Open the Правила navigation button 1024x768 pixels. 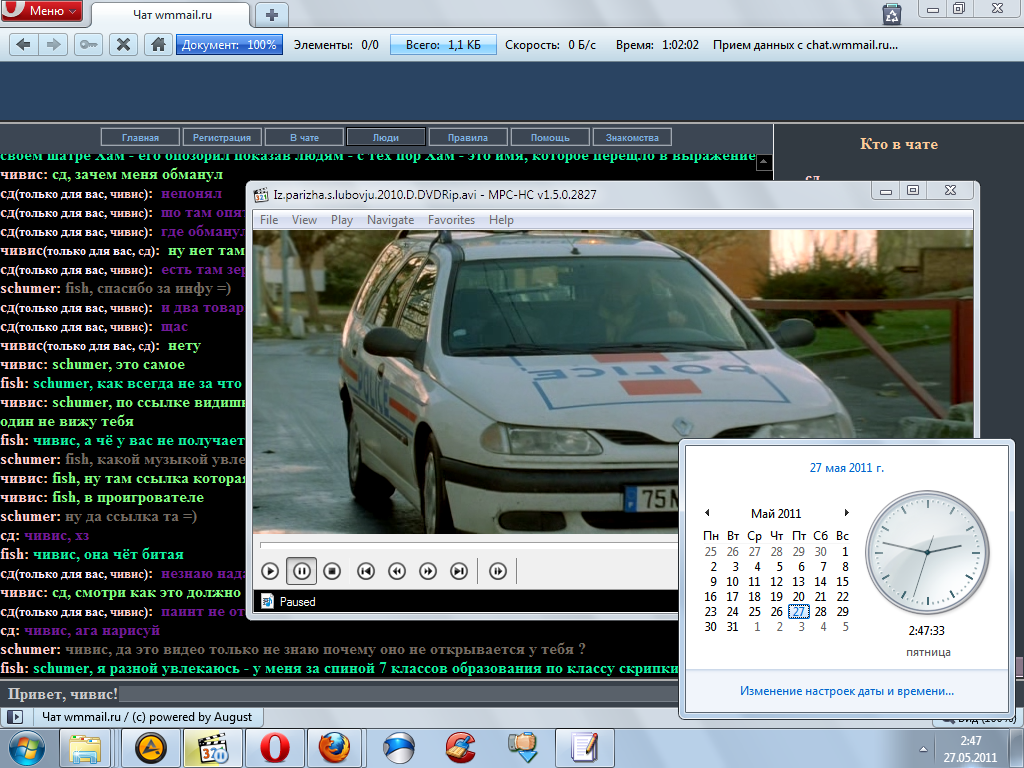pos(468,137)
